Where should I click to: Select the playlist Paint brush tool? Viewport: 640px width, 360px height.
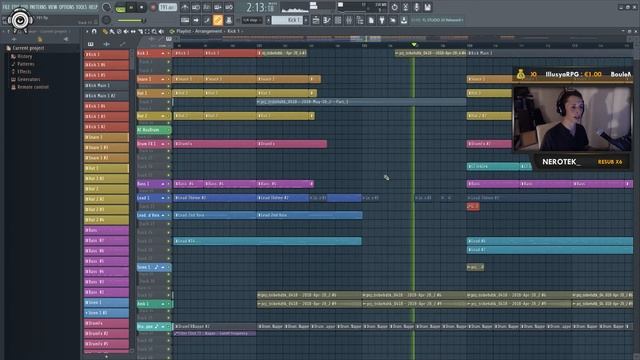112,31
